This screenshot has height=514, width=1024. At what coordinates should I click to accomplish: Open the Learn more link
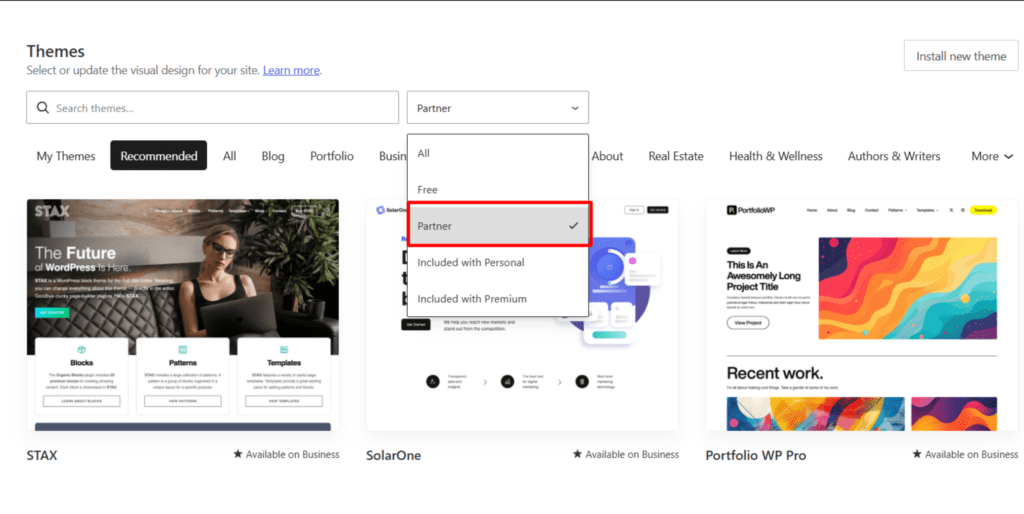pos(291,70)
